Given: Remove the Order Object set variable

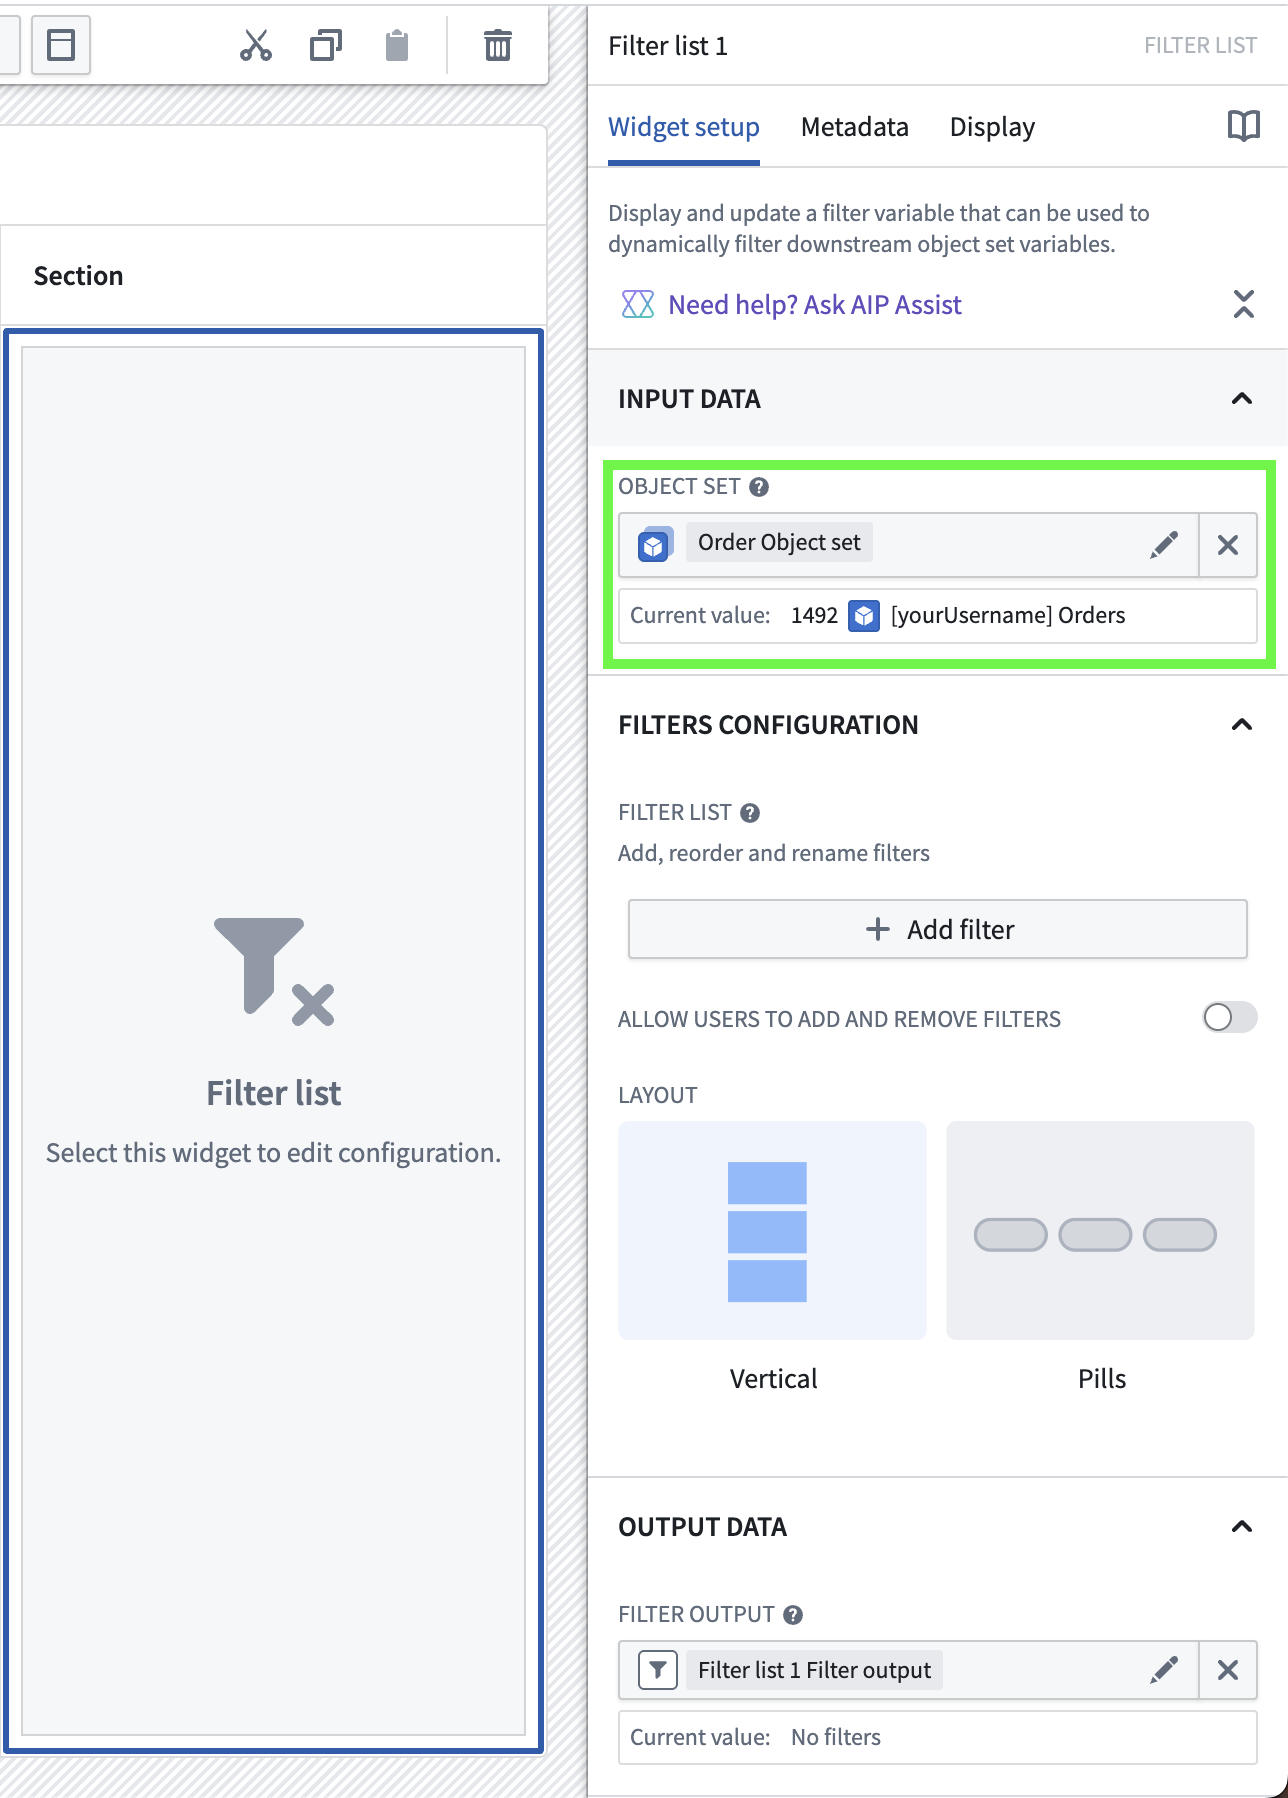Looking at the screenshot, I should point(1228,545).
